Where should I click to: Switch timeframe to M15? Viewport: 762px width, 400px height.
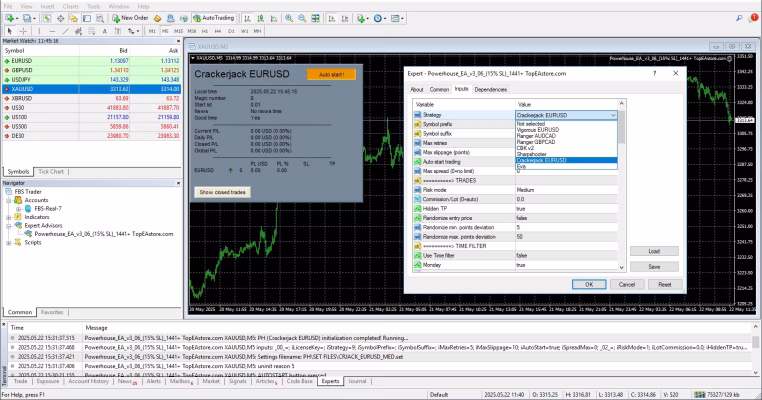point(178,31)
